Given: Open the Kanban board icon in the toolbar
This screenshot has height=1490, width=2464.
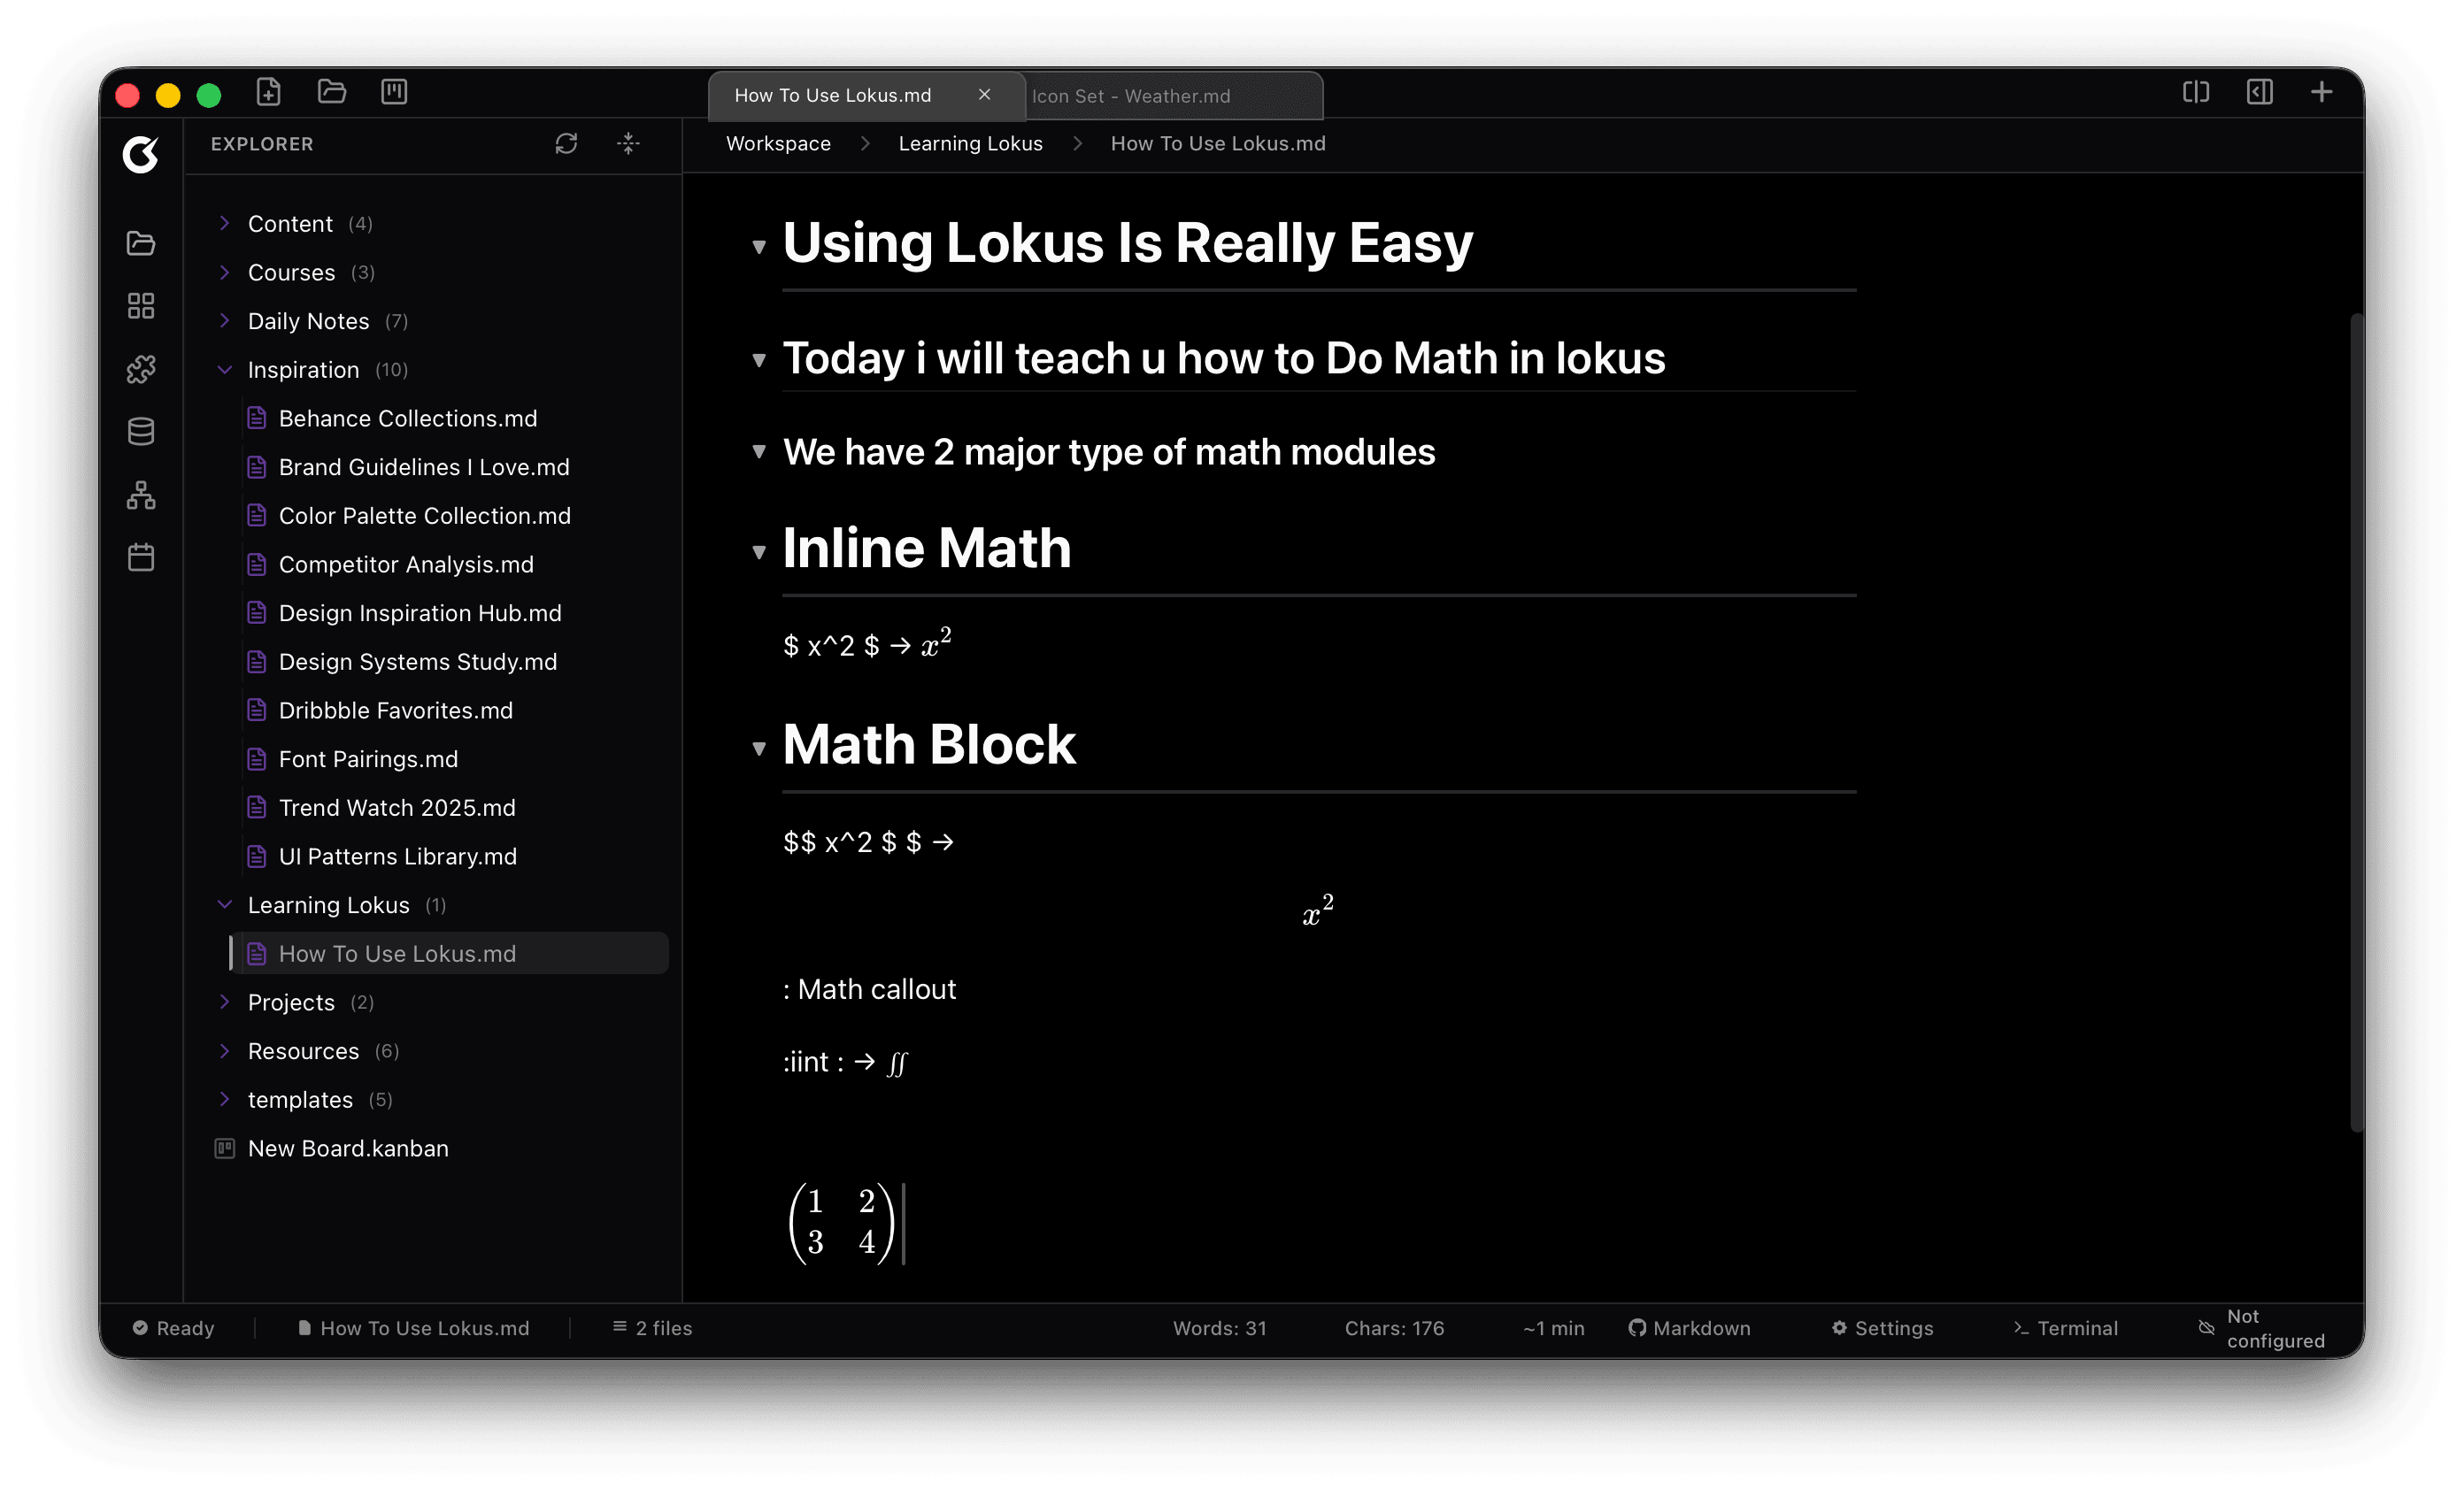Looking at the screenshot, I should pos(394,92).
